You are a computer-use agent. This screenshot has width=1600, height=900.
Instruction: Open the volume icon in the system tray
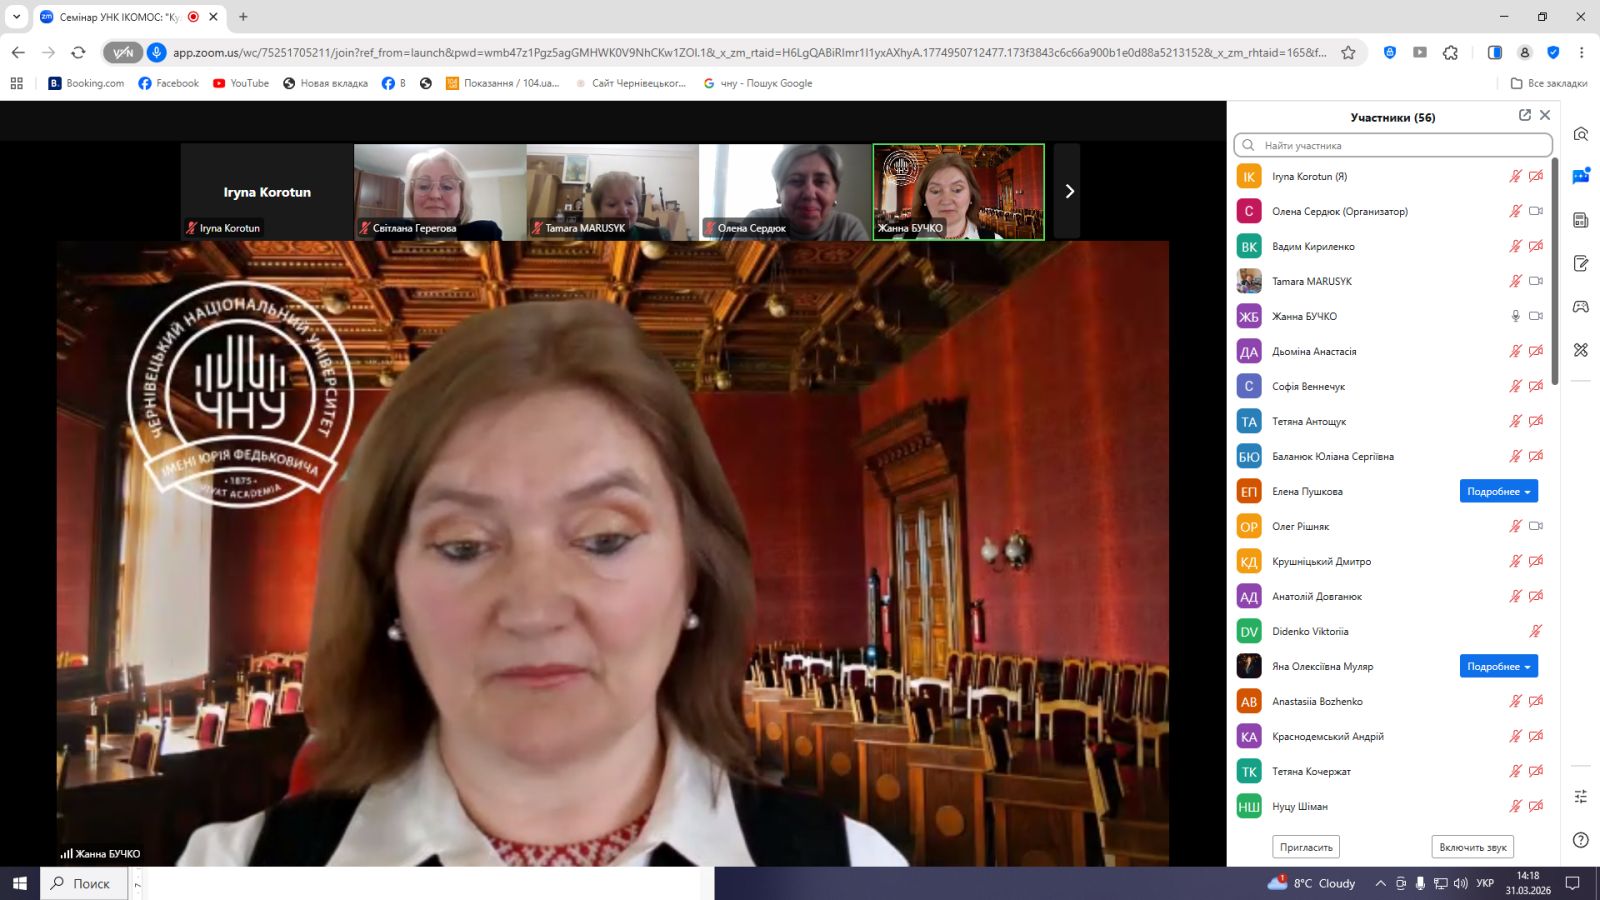(x=1461, y=883)
